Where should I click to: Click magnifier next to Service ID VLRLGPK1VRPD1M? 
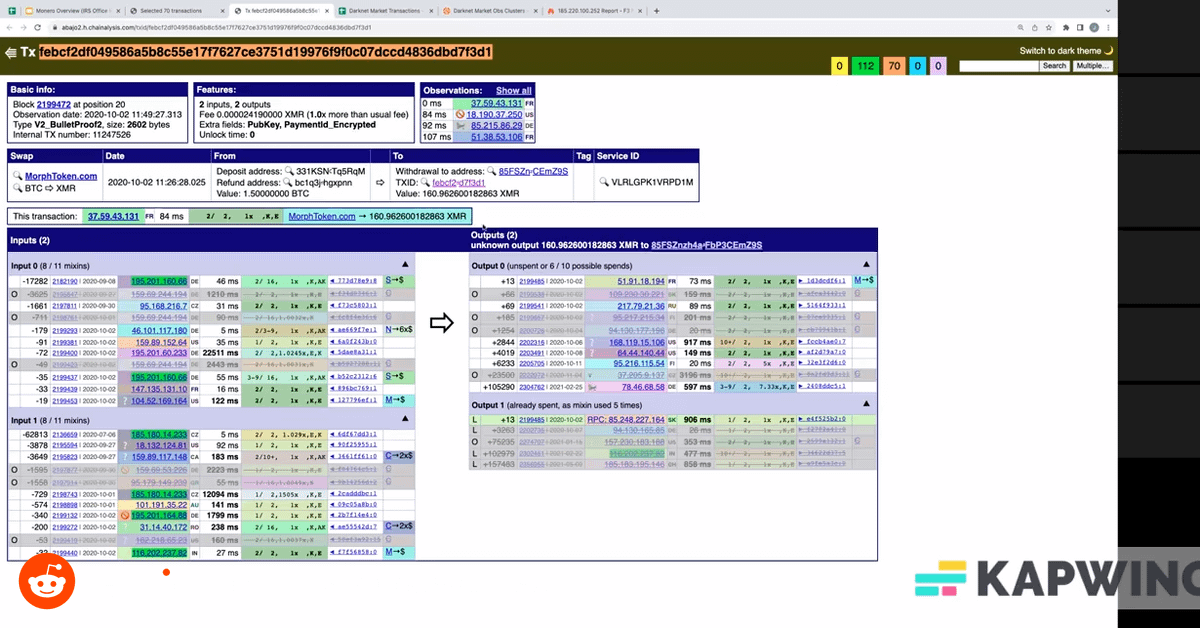pyautogui.click(x=601, y=183)
